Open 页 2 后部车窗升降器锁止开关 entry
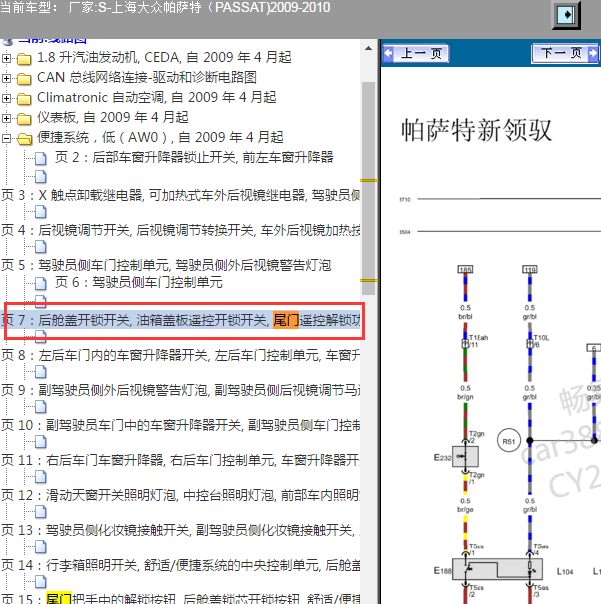Viewport: 601px width, 604px height. coord(194,157)
